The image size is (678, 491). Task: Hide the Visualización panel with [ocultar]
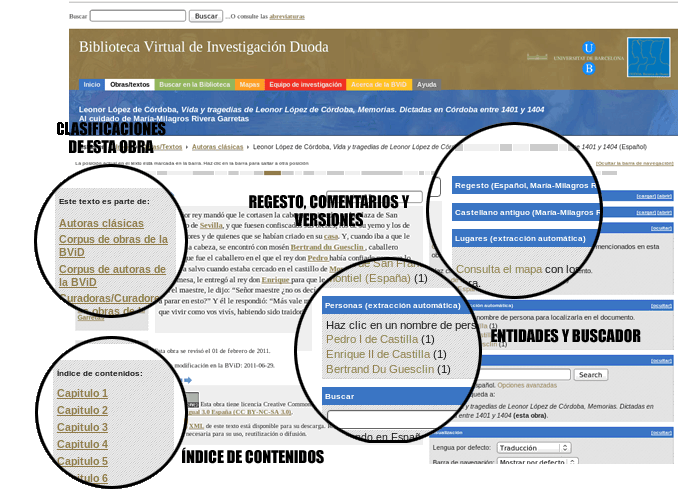click(662, 433)
